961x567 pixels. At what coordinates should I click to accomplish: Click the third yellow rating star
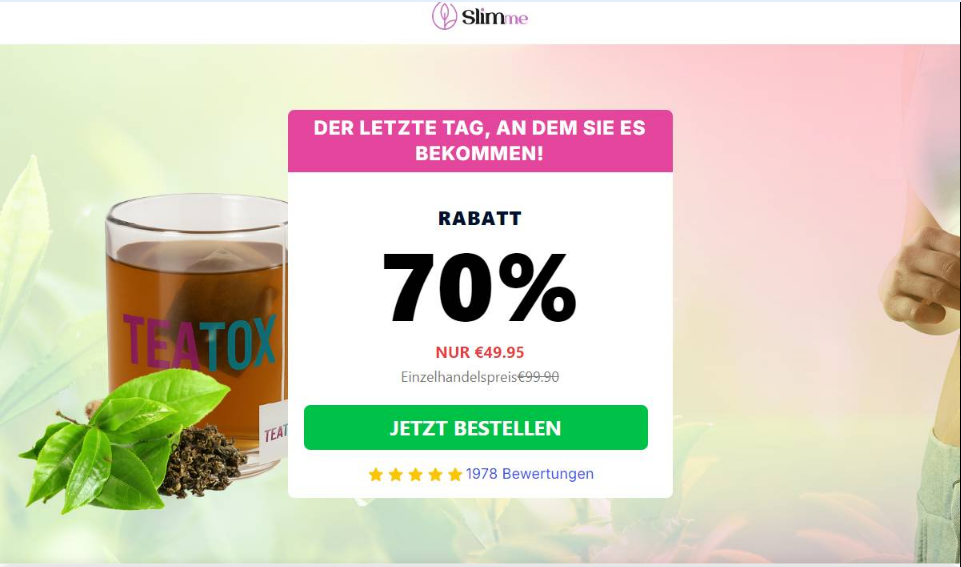click(x=416, y=474)
